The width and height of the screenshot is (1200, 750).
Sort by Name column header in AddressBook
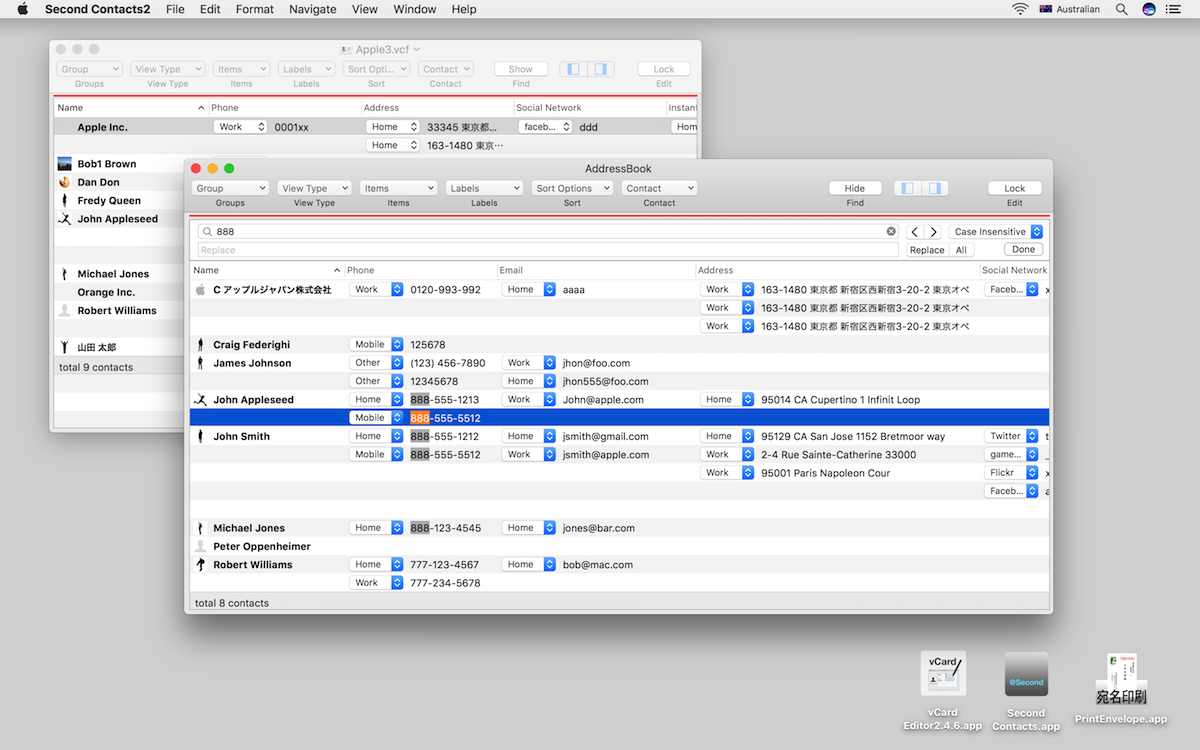(x=267, y=270)
